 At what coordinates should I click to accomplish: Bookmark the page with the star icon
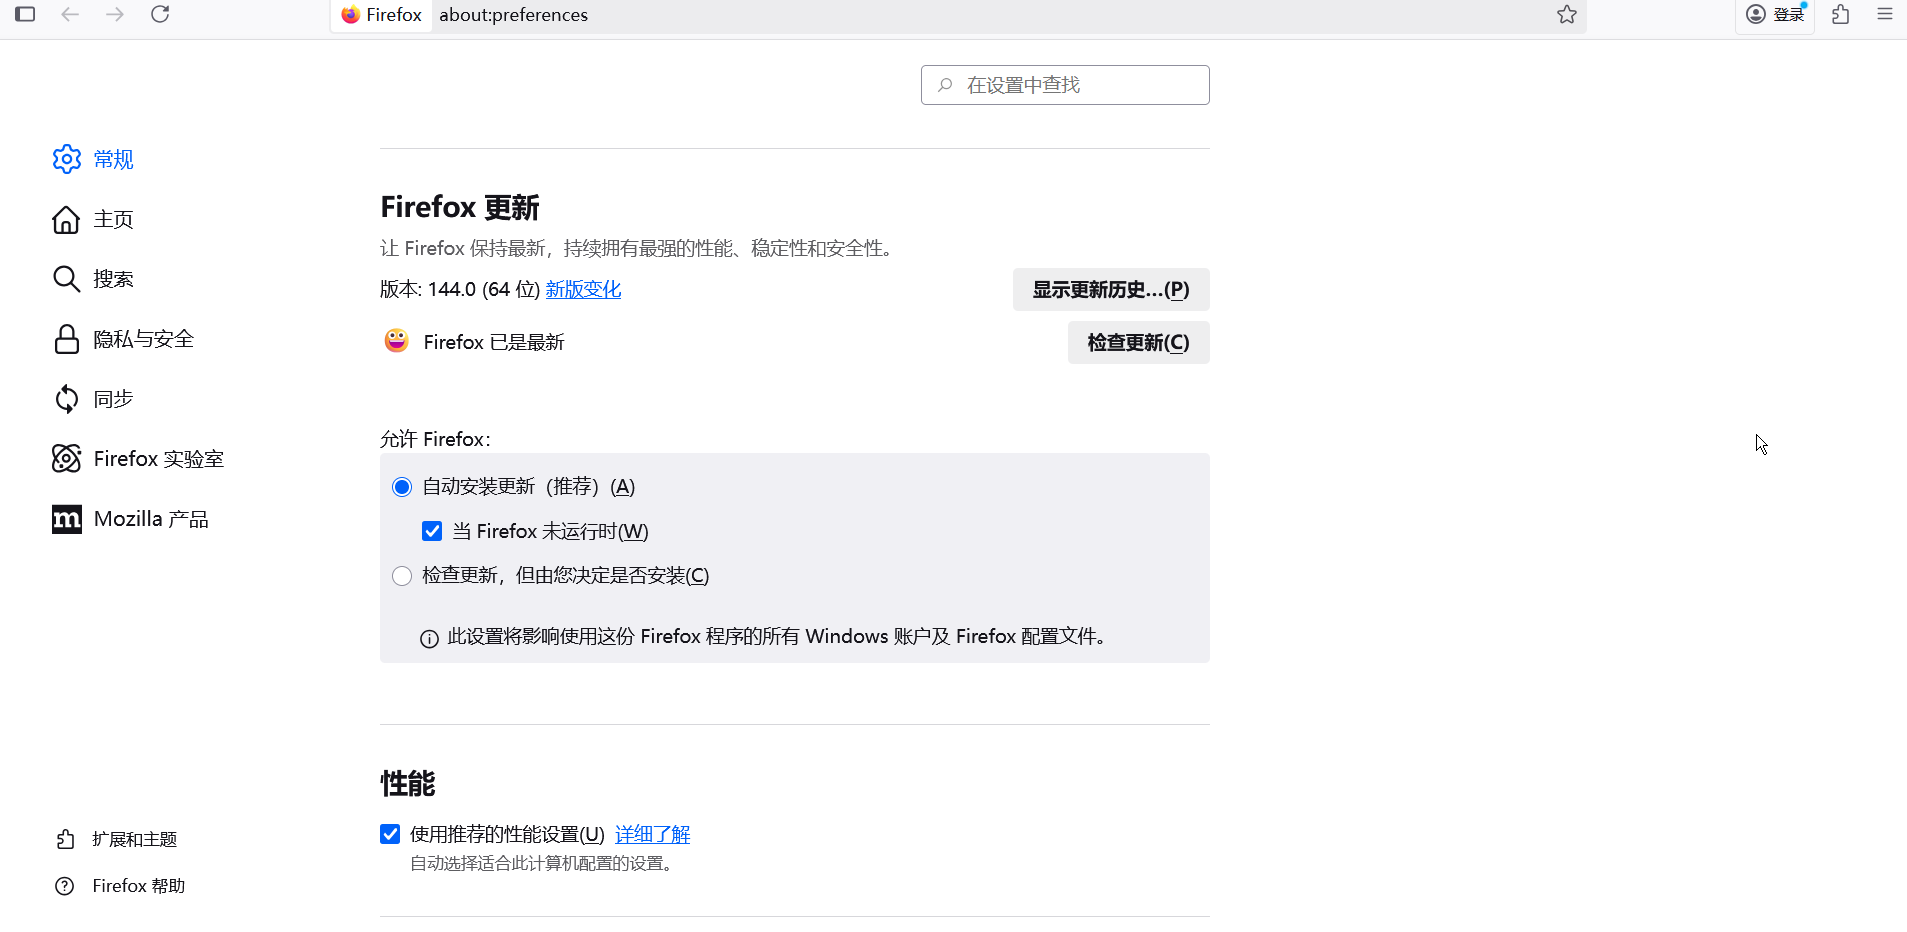click(x=1565, y=15)
